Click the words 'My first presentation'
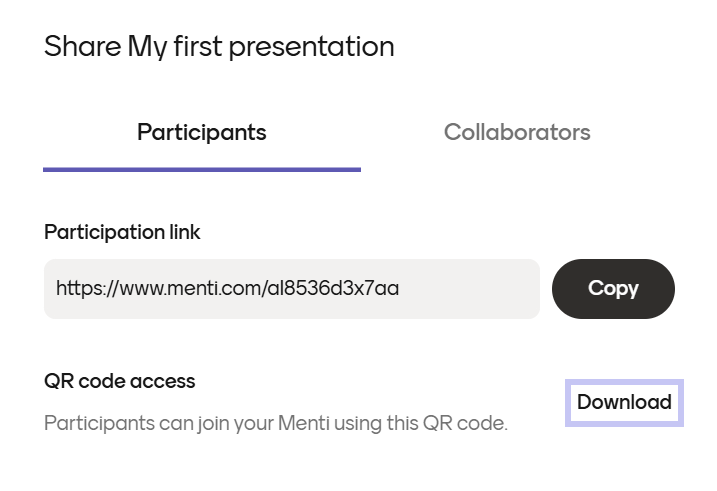This screenshot has width=717, height=491. (261, 46)
